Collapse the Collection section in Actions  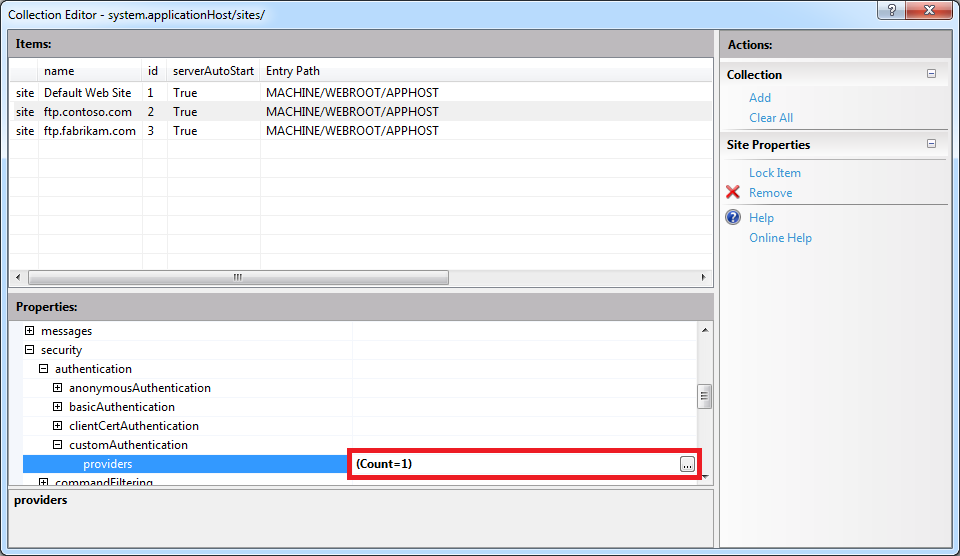(931, 74)
